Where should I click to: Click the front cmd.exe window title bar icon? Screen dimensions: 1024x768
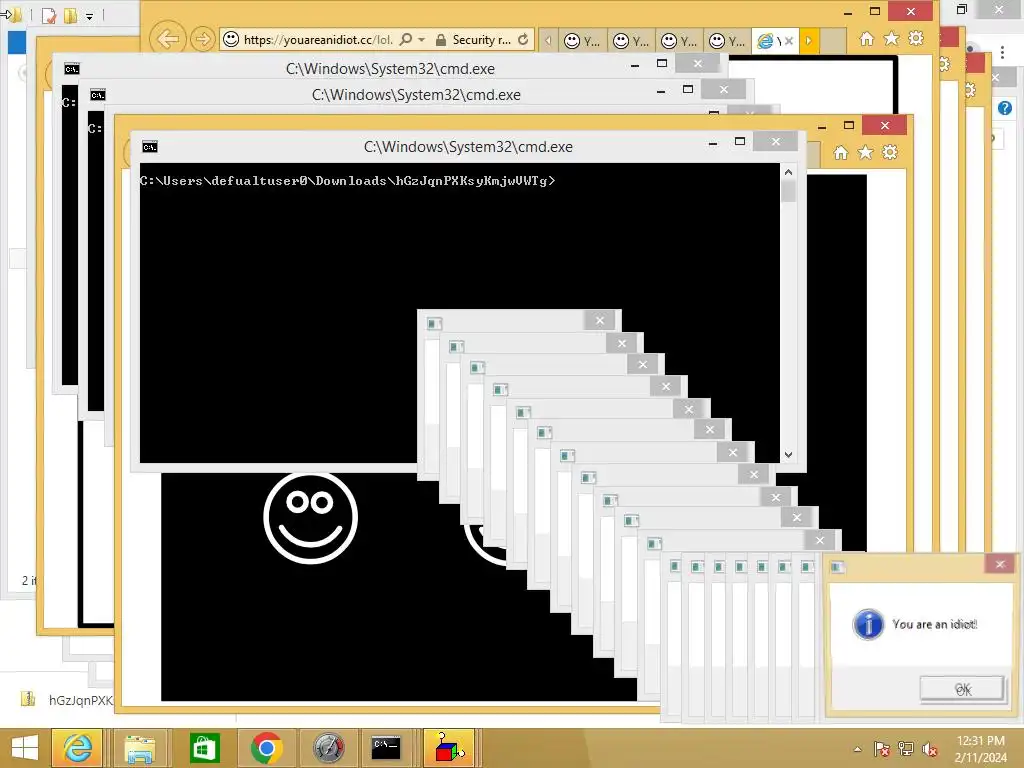(150, 147)
